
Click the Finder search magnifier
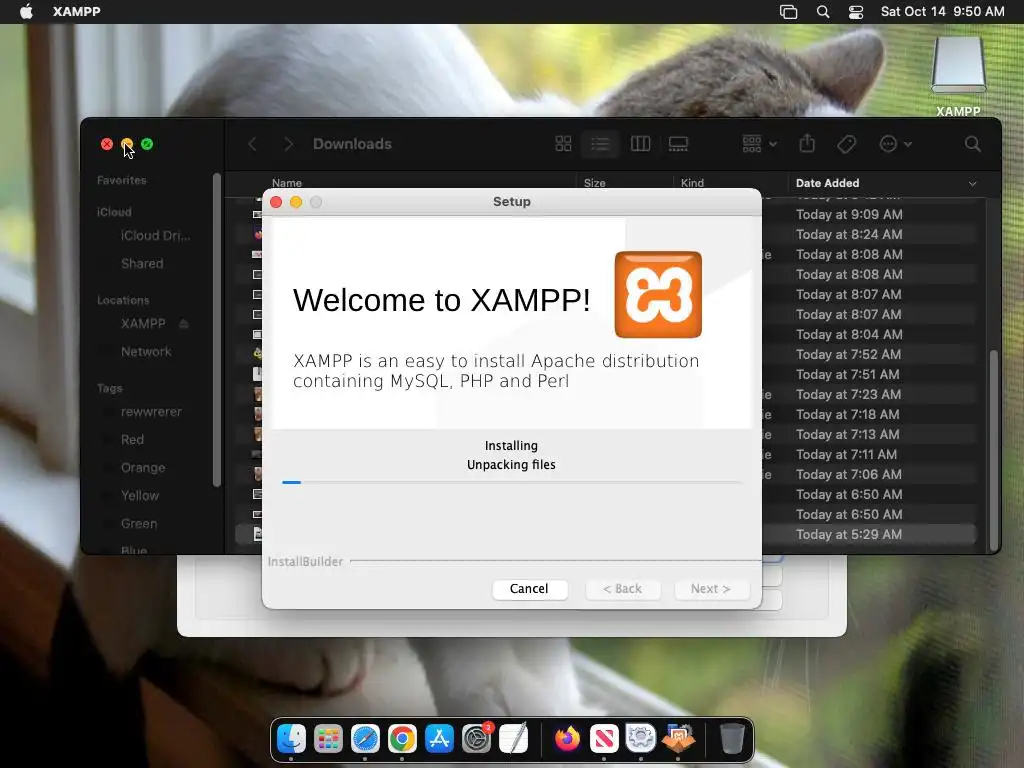tap(972, 144)
